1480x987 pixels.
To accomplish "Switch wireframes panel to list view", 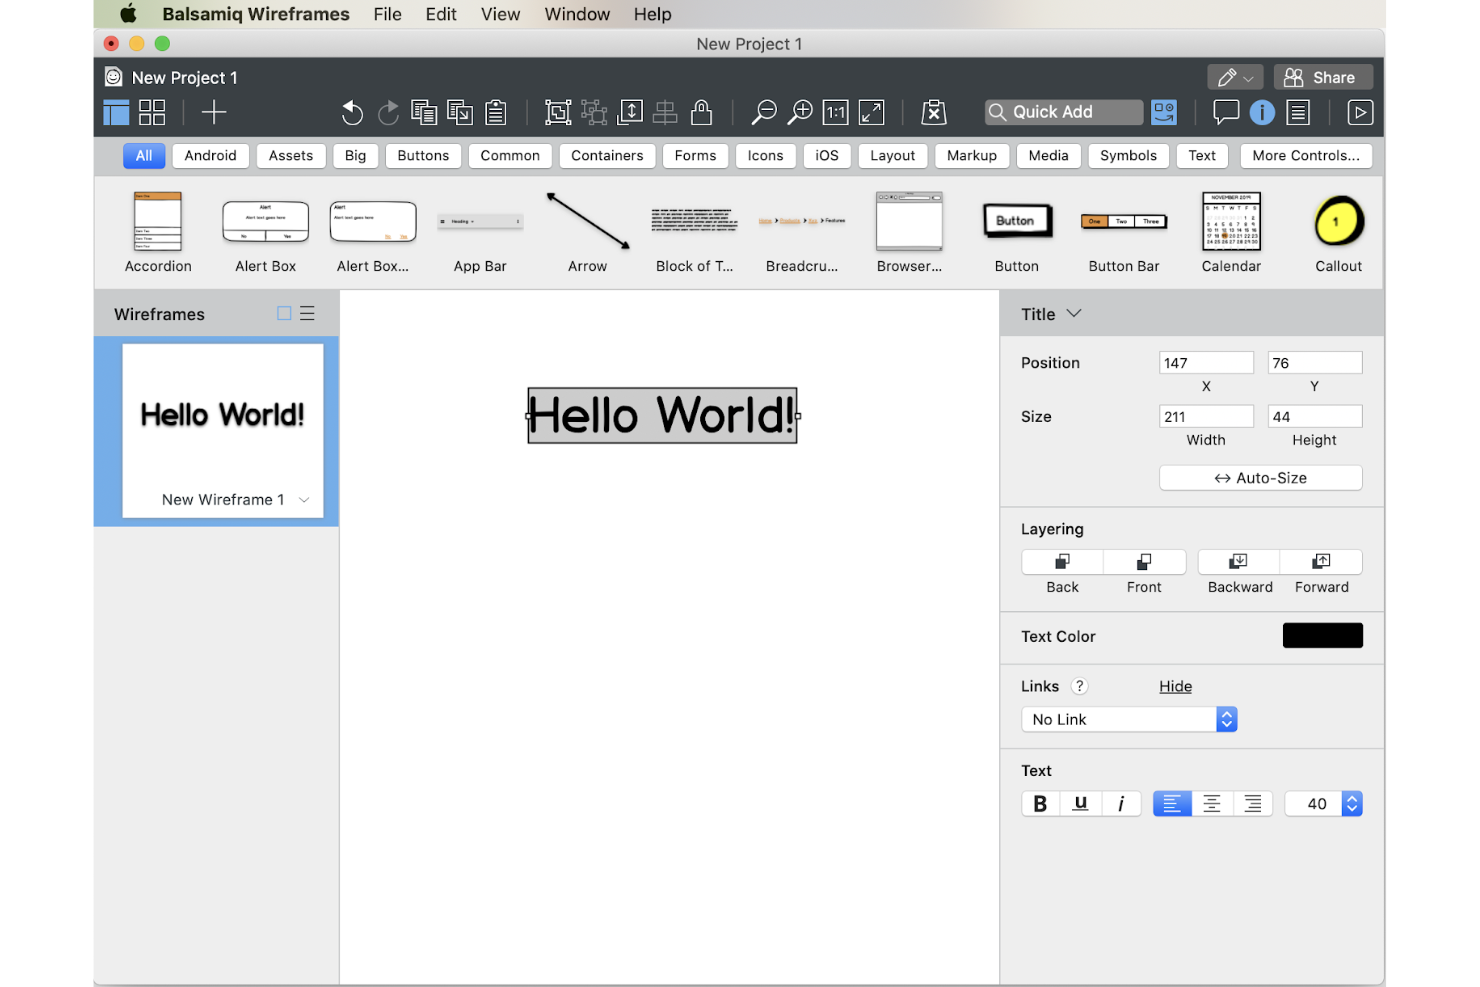I will click(x=307, y=313).
